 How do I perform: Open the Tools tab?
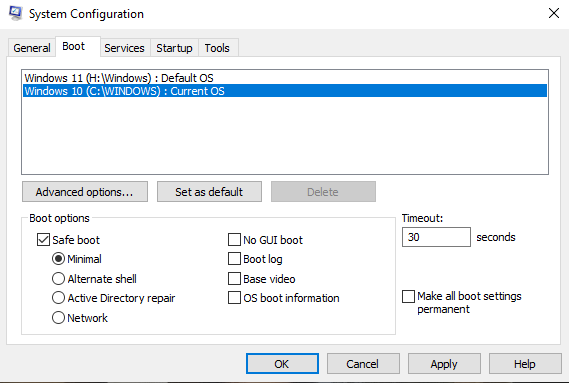[x=217, y=48]
